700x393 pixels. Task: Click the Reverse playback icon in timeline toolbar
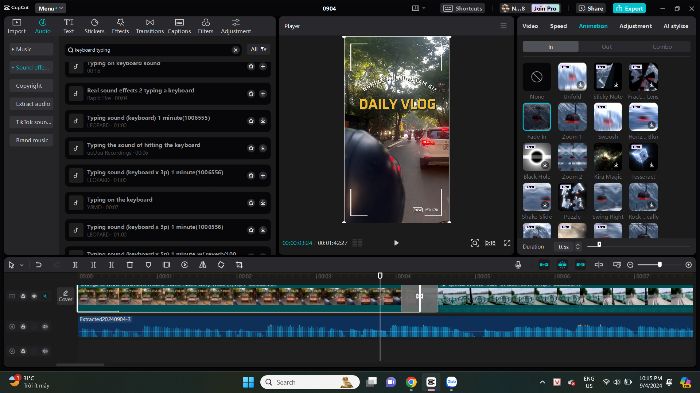184,265
